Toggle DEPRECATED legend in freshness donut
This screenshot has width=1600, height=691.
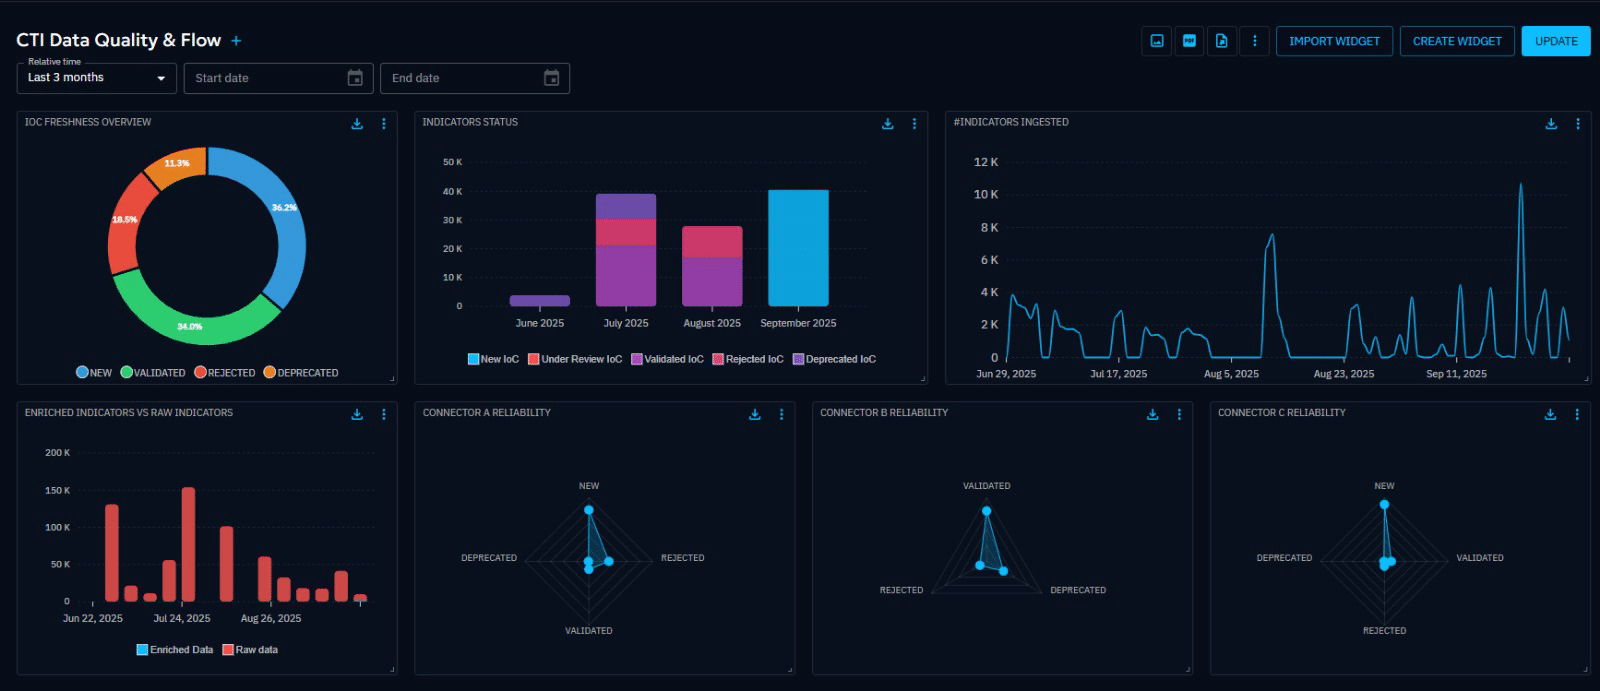301,372
